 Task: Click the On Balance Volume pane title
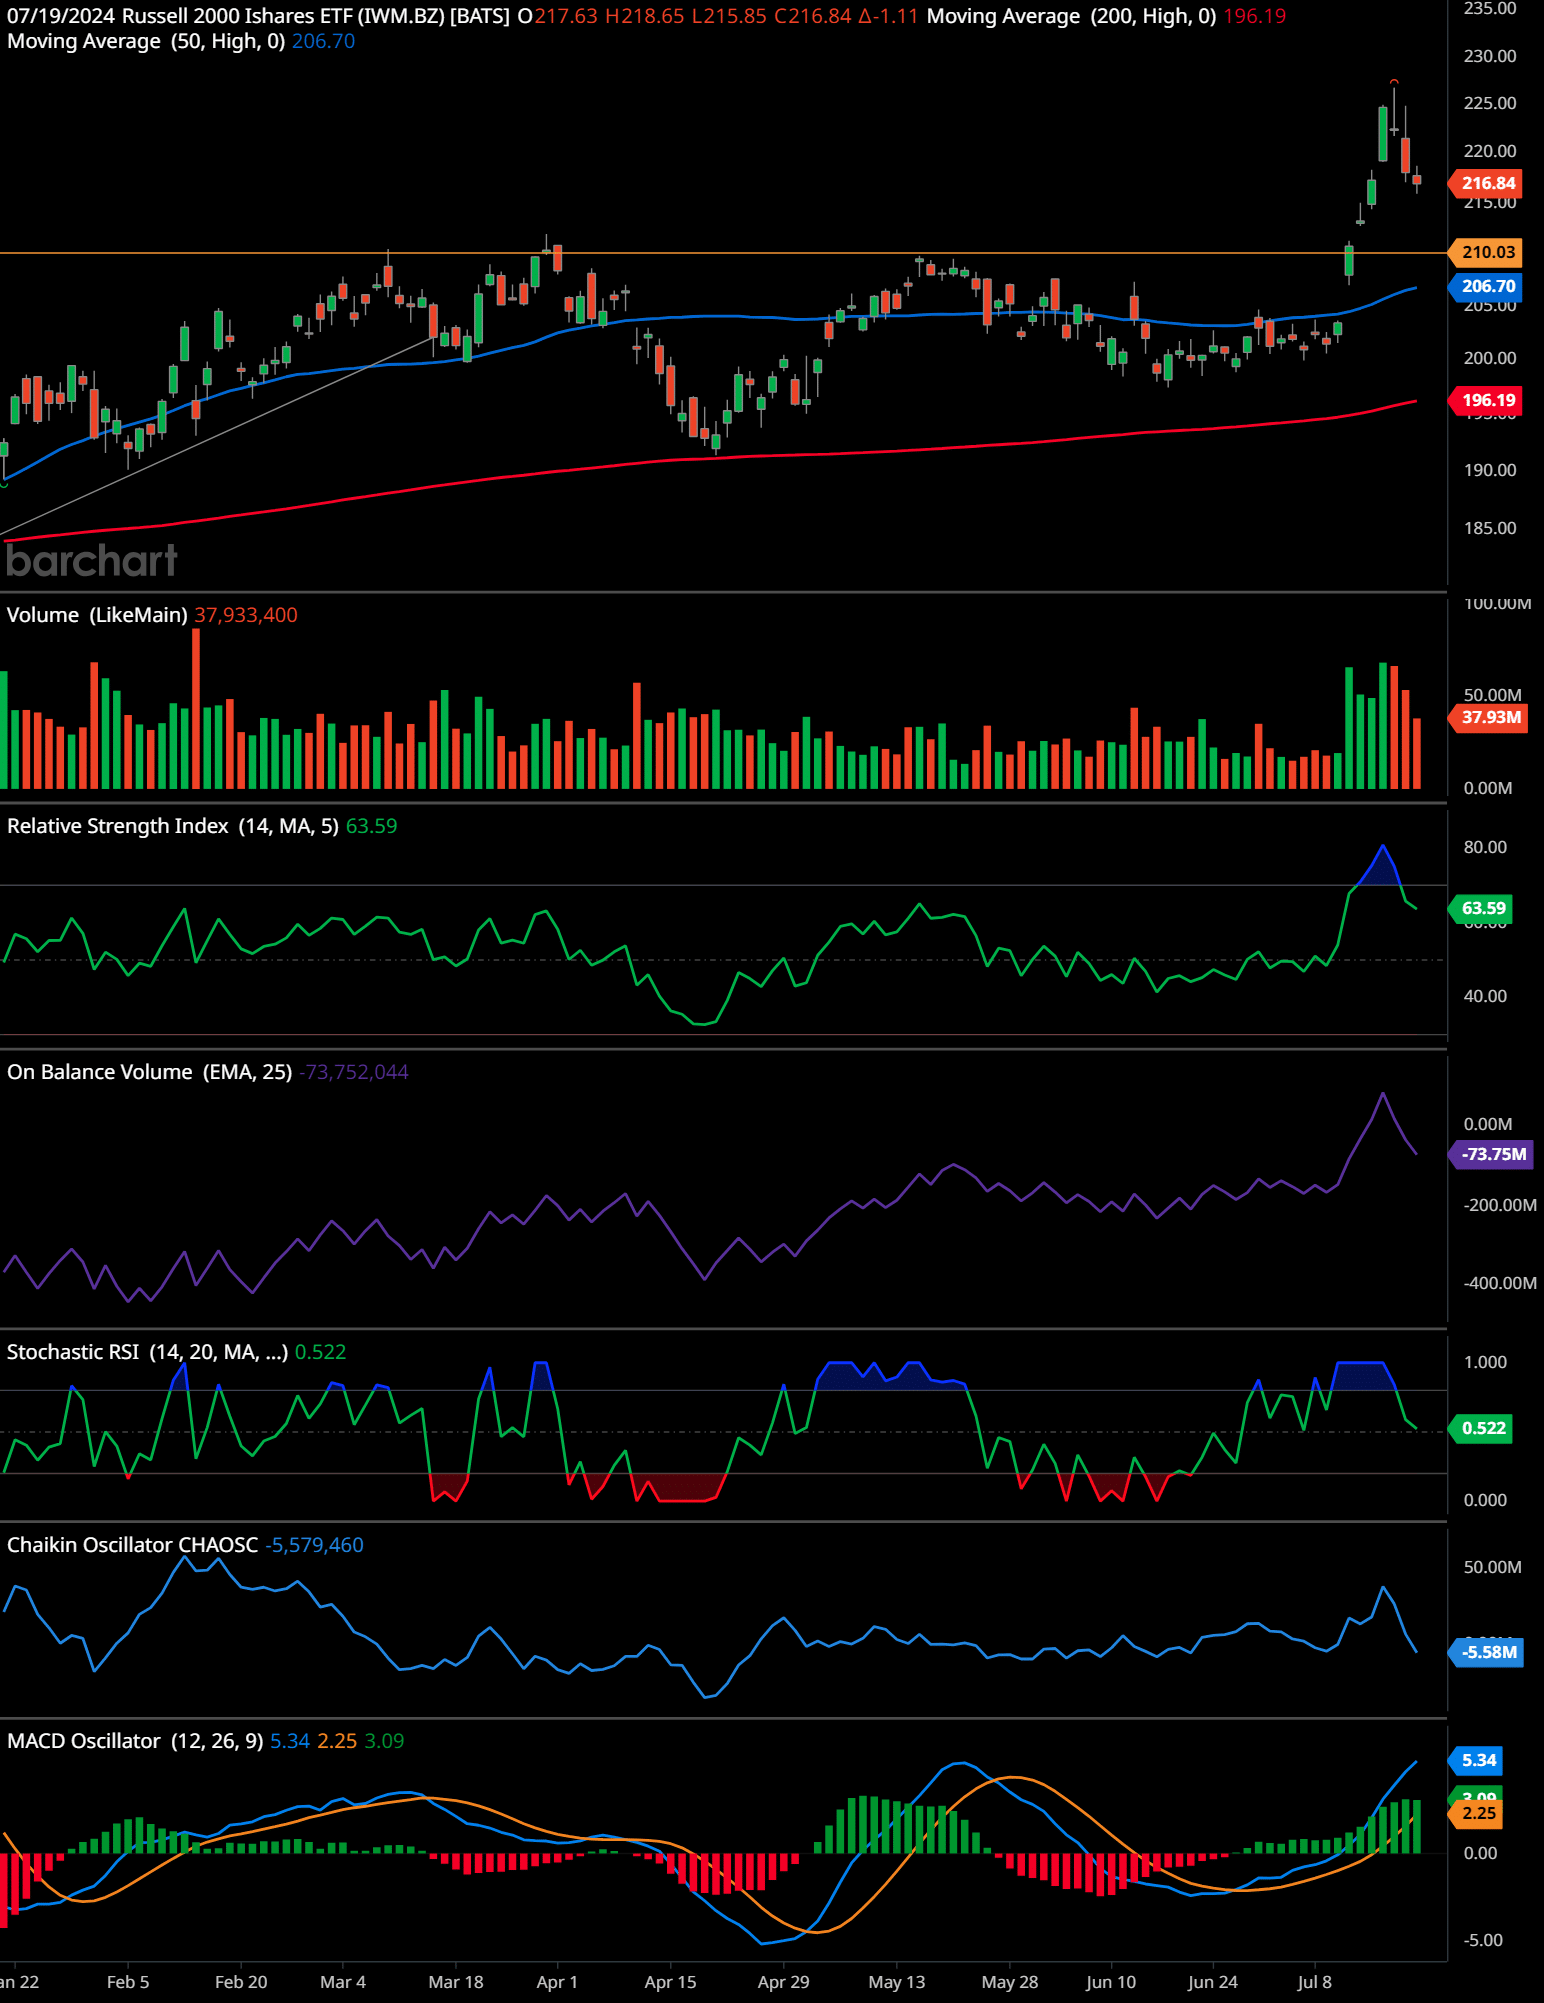point(149,1072)
